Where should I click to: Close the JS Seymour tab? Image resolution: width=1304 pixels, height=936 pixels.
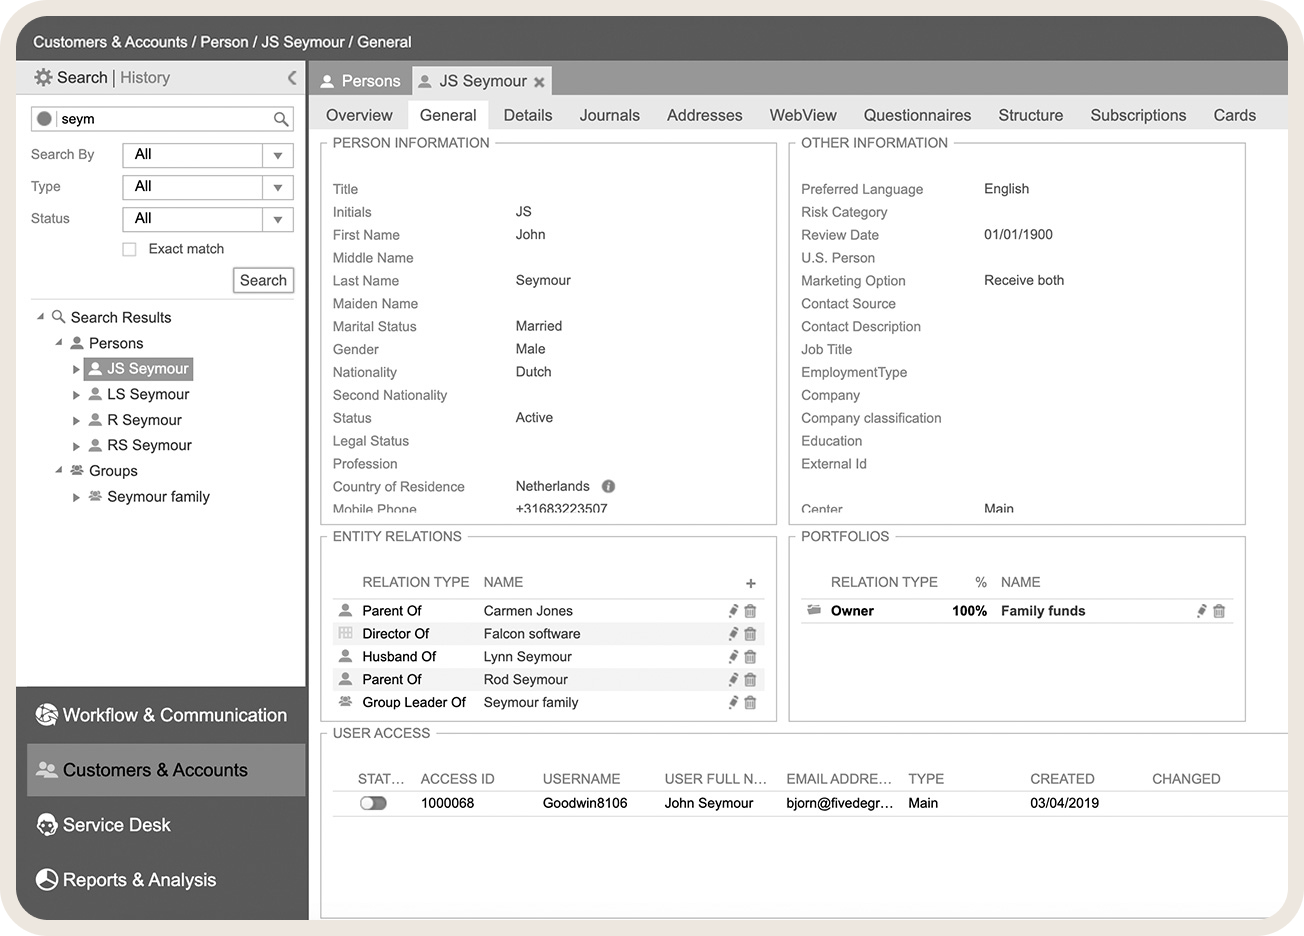pos(539,82)
